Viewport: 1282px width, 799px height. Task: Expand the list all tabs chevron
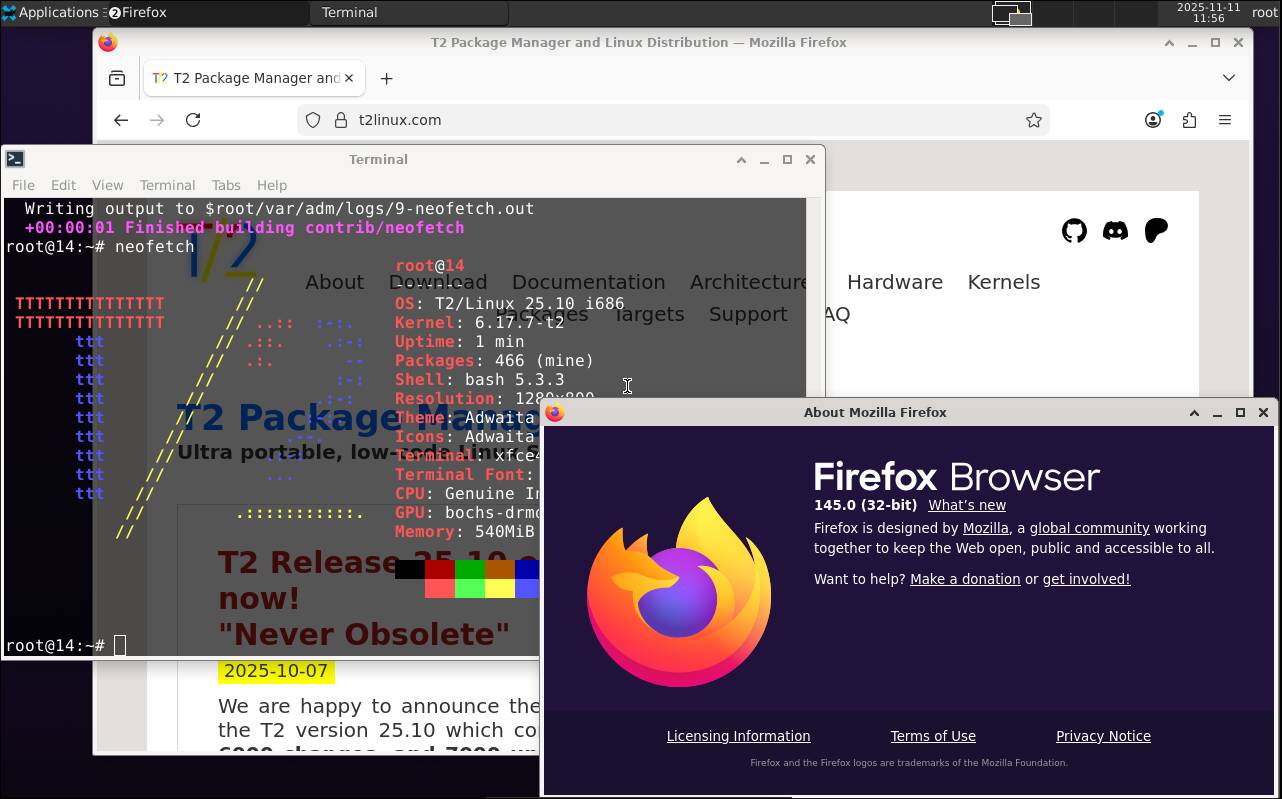(x=1229, y=78)
